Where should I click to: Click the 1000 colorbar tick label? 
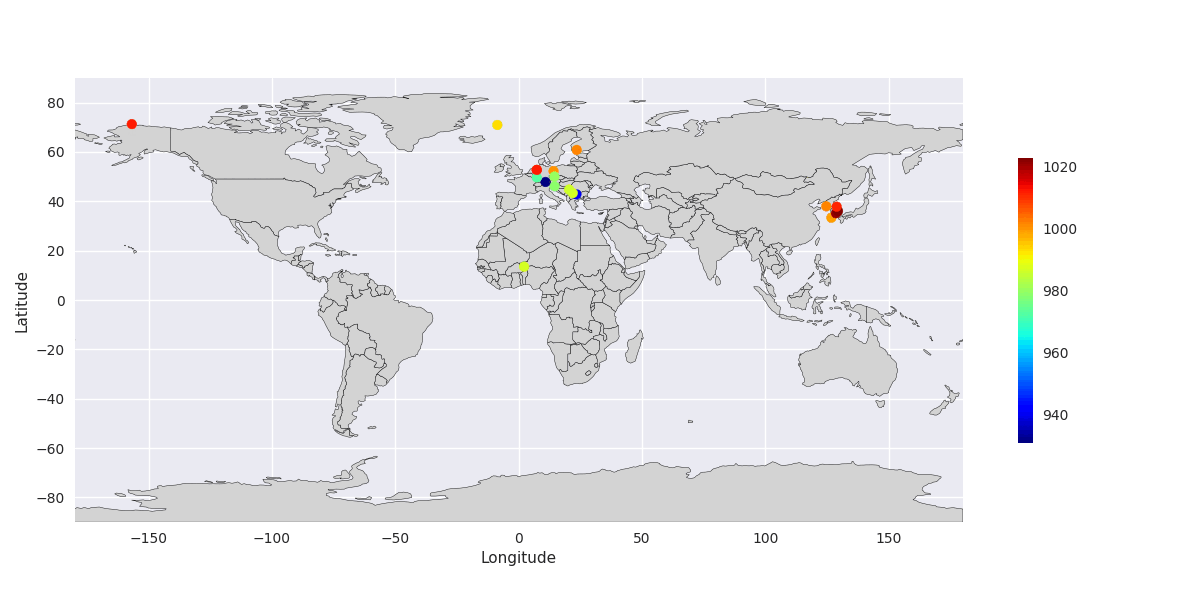coord(1059,229)
